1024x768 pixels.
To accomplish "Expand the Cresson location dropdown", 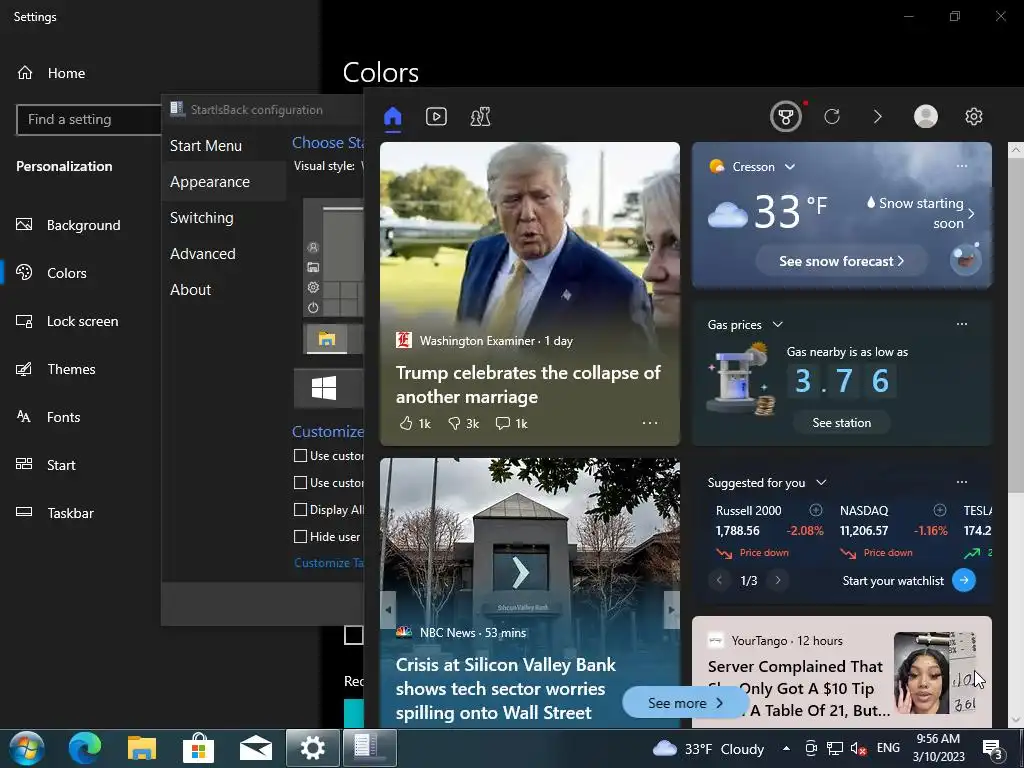I will [790, 167].
